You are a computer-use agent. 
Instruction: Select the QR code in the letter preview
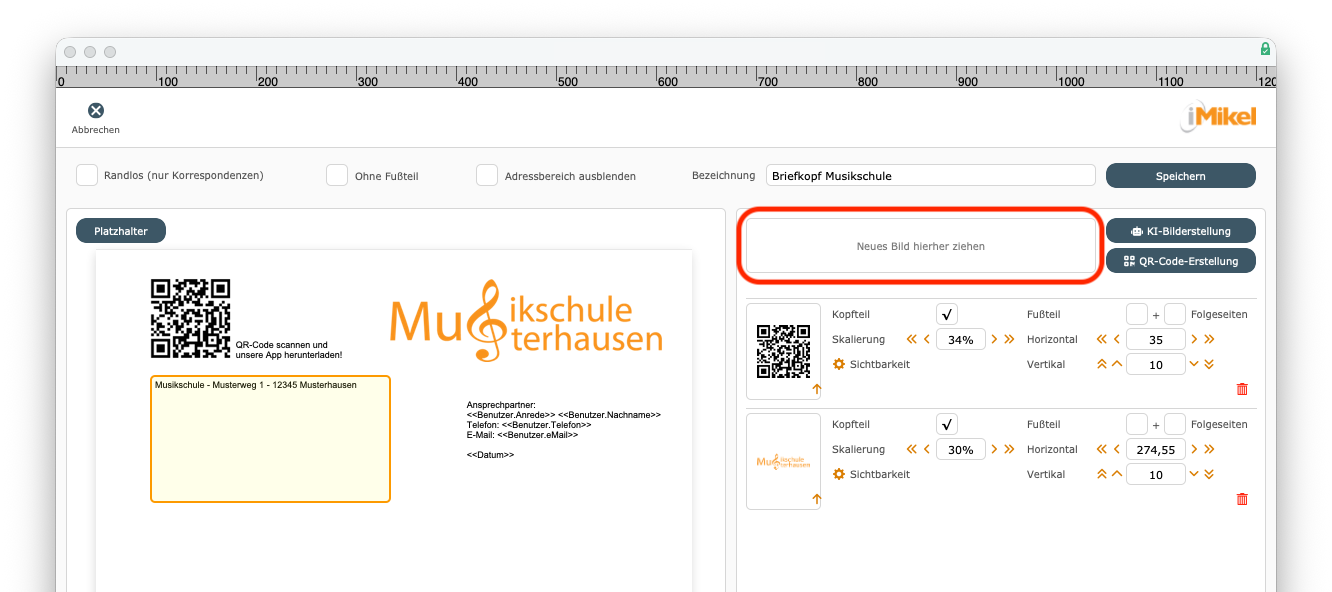click(191, 318)
